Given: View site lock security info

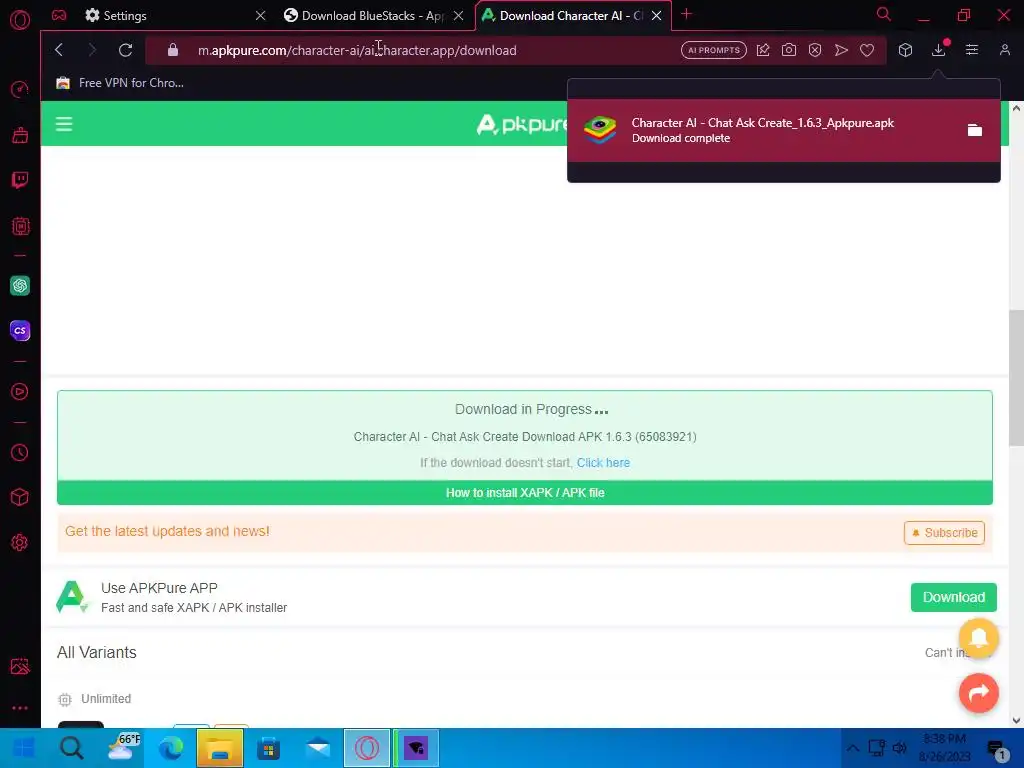Looking at the screenshot, I should [172, 50].
